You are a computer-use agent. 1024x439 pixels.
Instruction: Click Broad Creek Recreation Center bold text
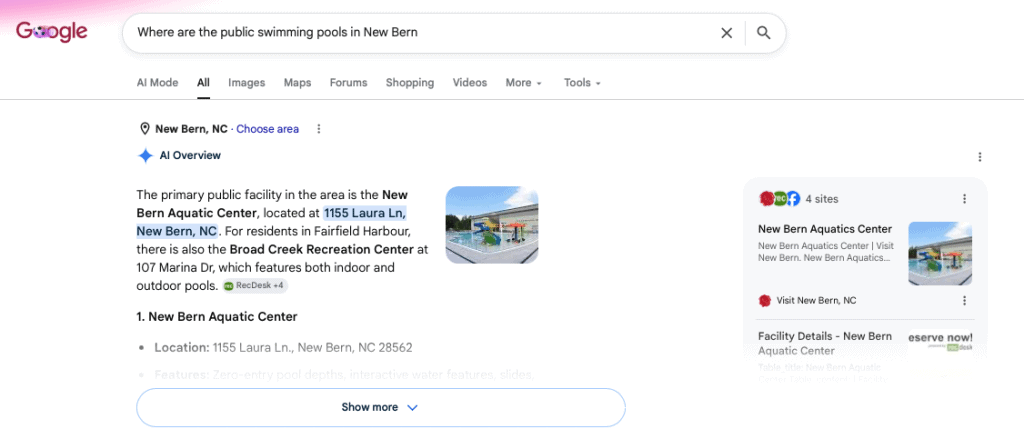pyautogui.click(x=321, y=250)
